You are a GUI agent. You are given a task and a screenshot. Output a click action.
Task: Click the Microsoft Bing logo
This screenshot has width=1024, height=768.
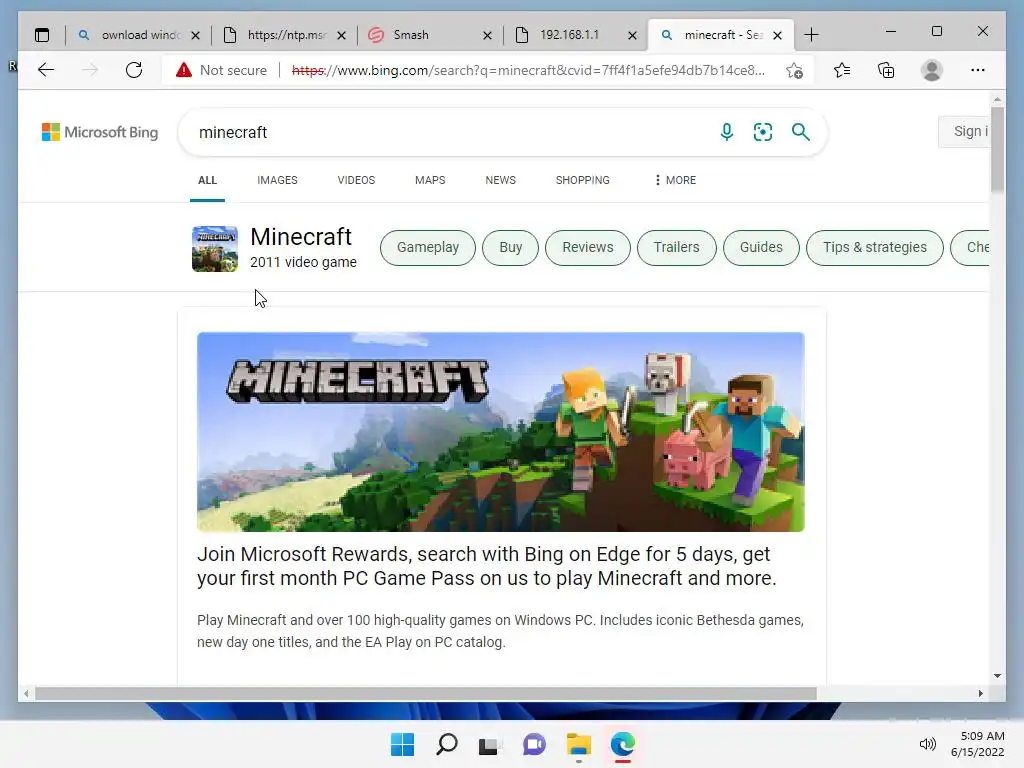click(x=100, y=132)
